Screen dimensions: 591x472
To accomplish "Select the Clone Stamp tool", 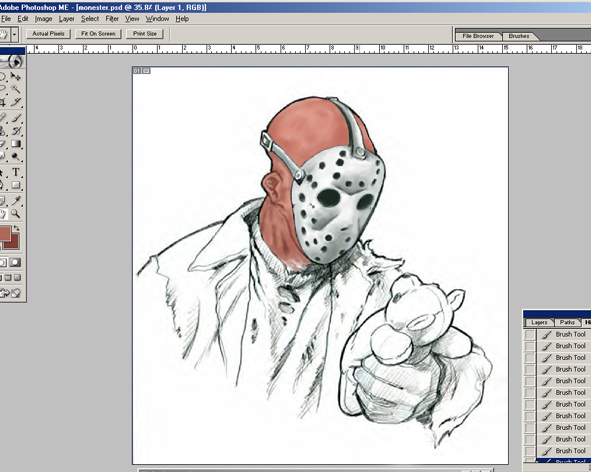I will click(x=3, y=131).
